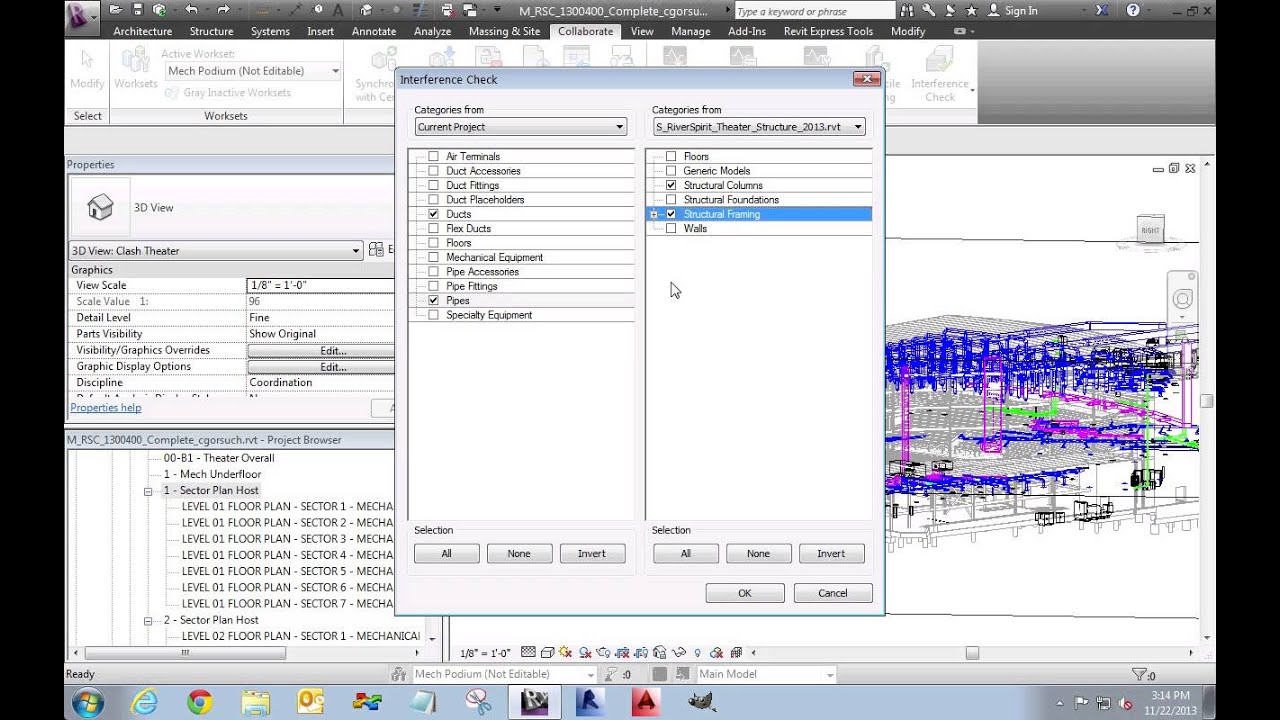Switch to the Architecture ribbon tab
1280x720 pixels.
(x=143, y=31)
